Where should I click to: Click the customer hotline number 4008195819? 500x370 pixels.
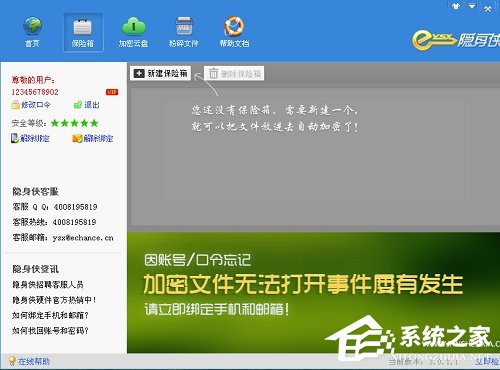tap(74, 222)
